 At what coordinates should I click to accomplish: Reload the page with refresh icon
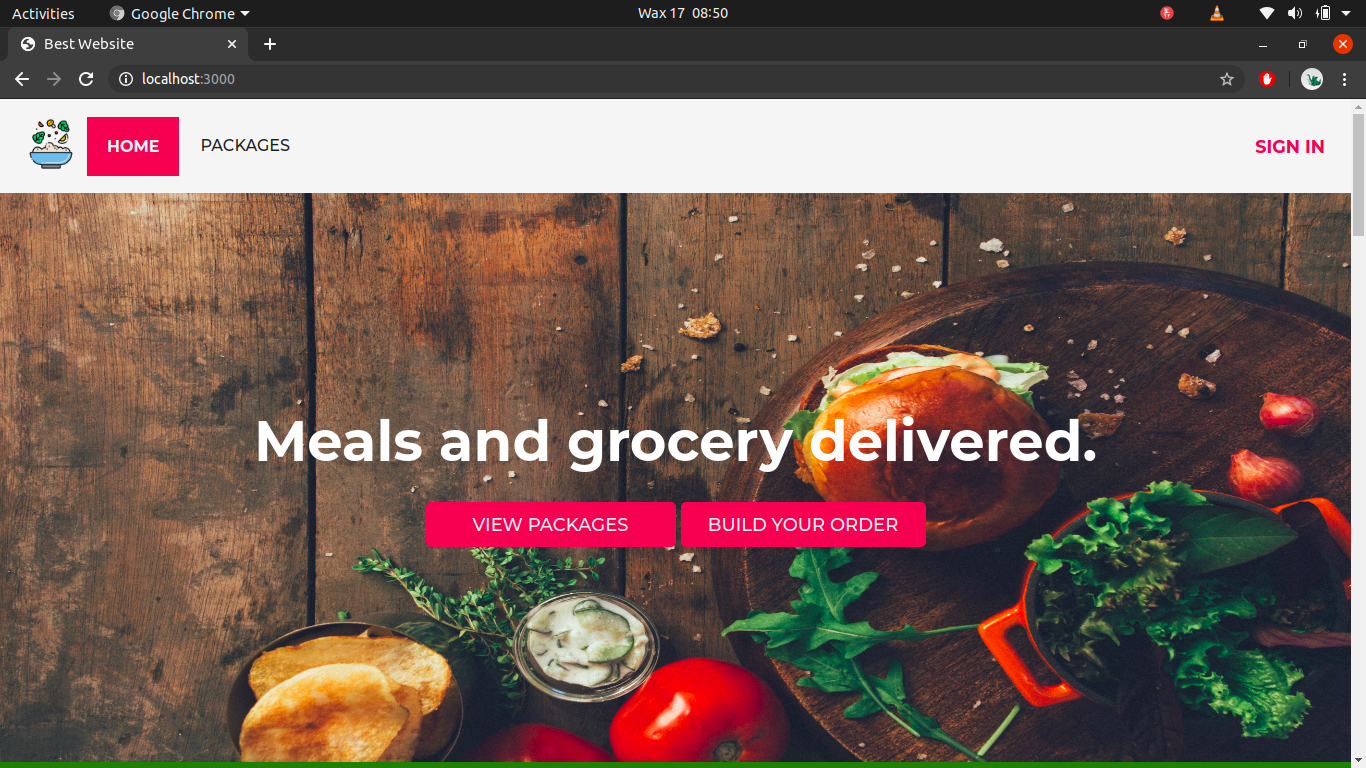(86, 79)
